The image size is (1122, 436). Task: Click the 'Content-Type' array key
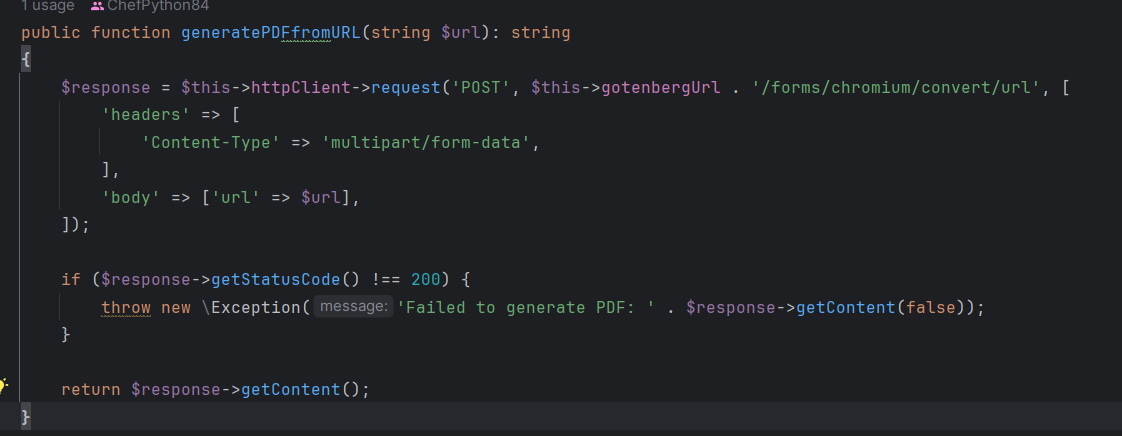point(211,143)
